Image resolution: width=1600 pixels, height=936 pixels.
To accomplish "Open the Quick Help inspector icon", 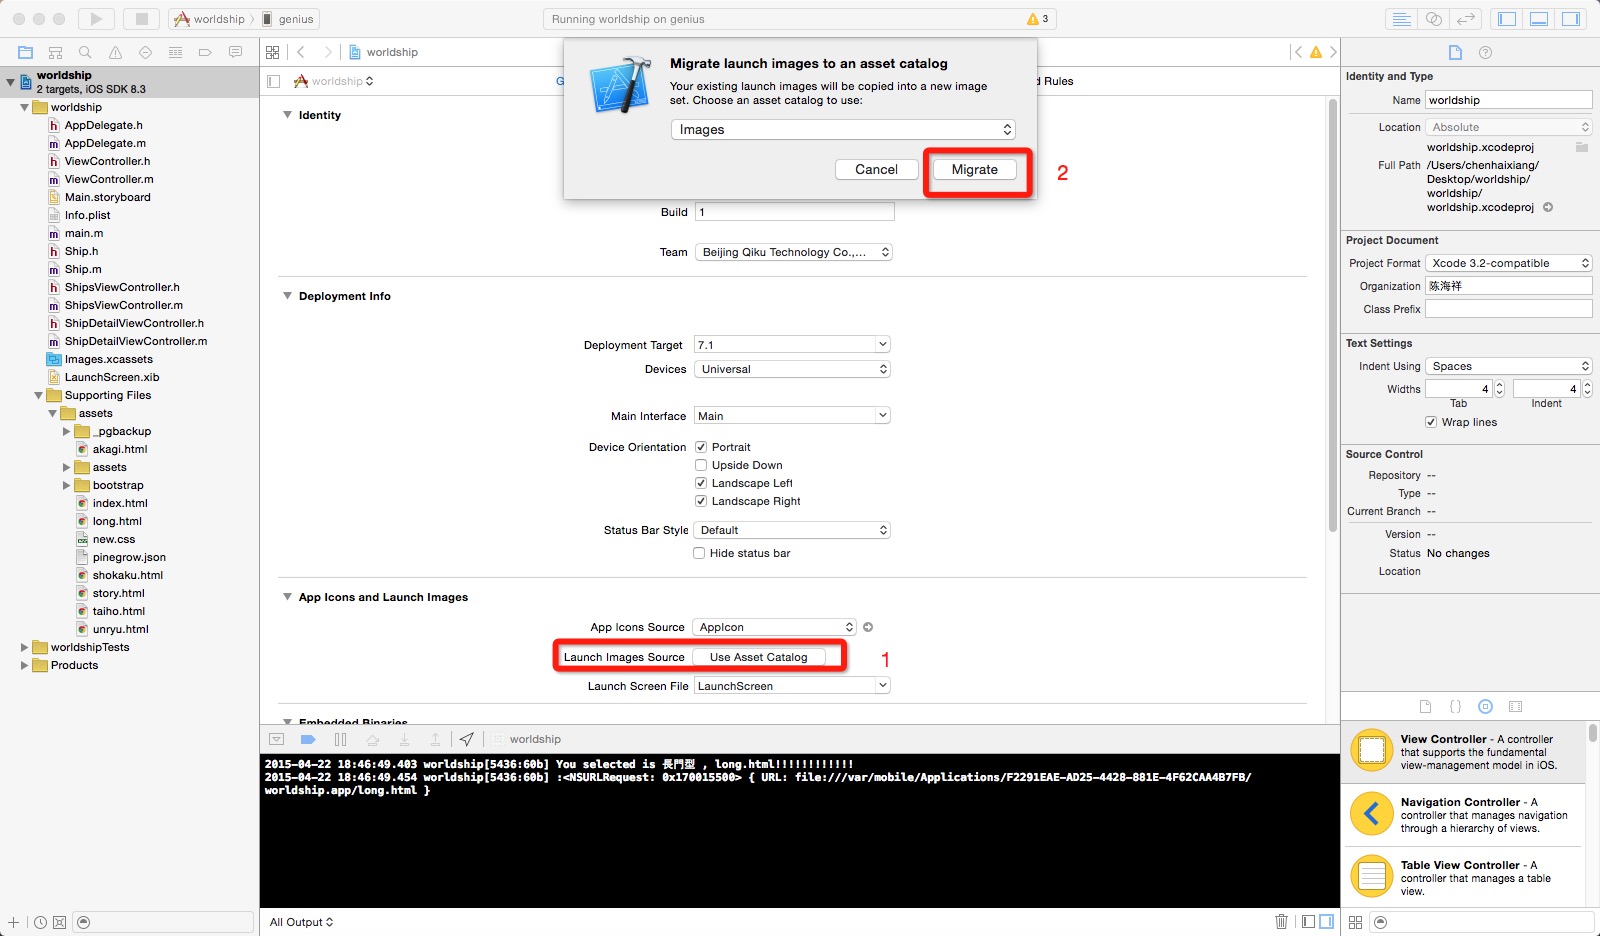I will click(x=1485, y=53).
